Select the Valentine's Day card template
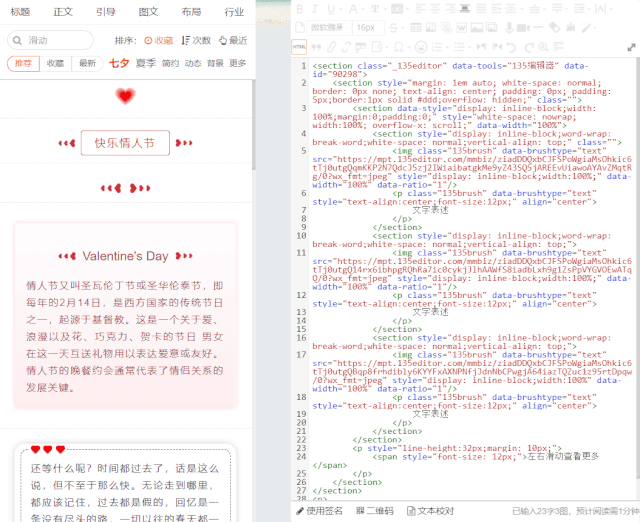 (x=125, y=315)
